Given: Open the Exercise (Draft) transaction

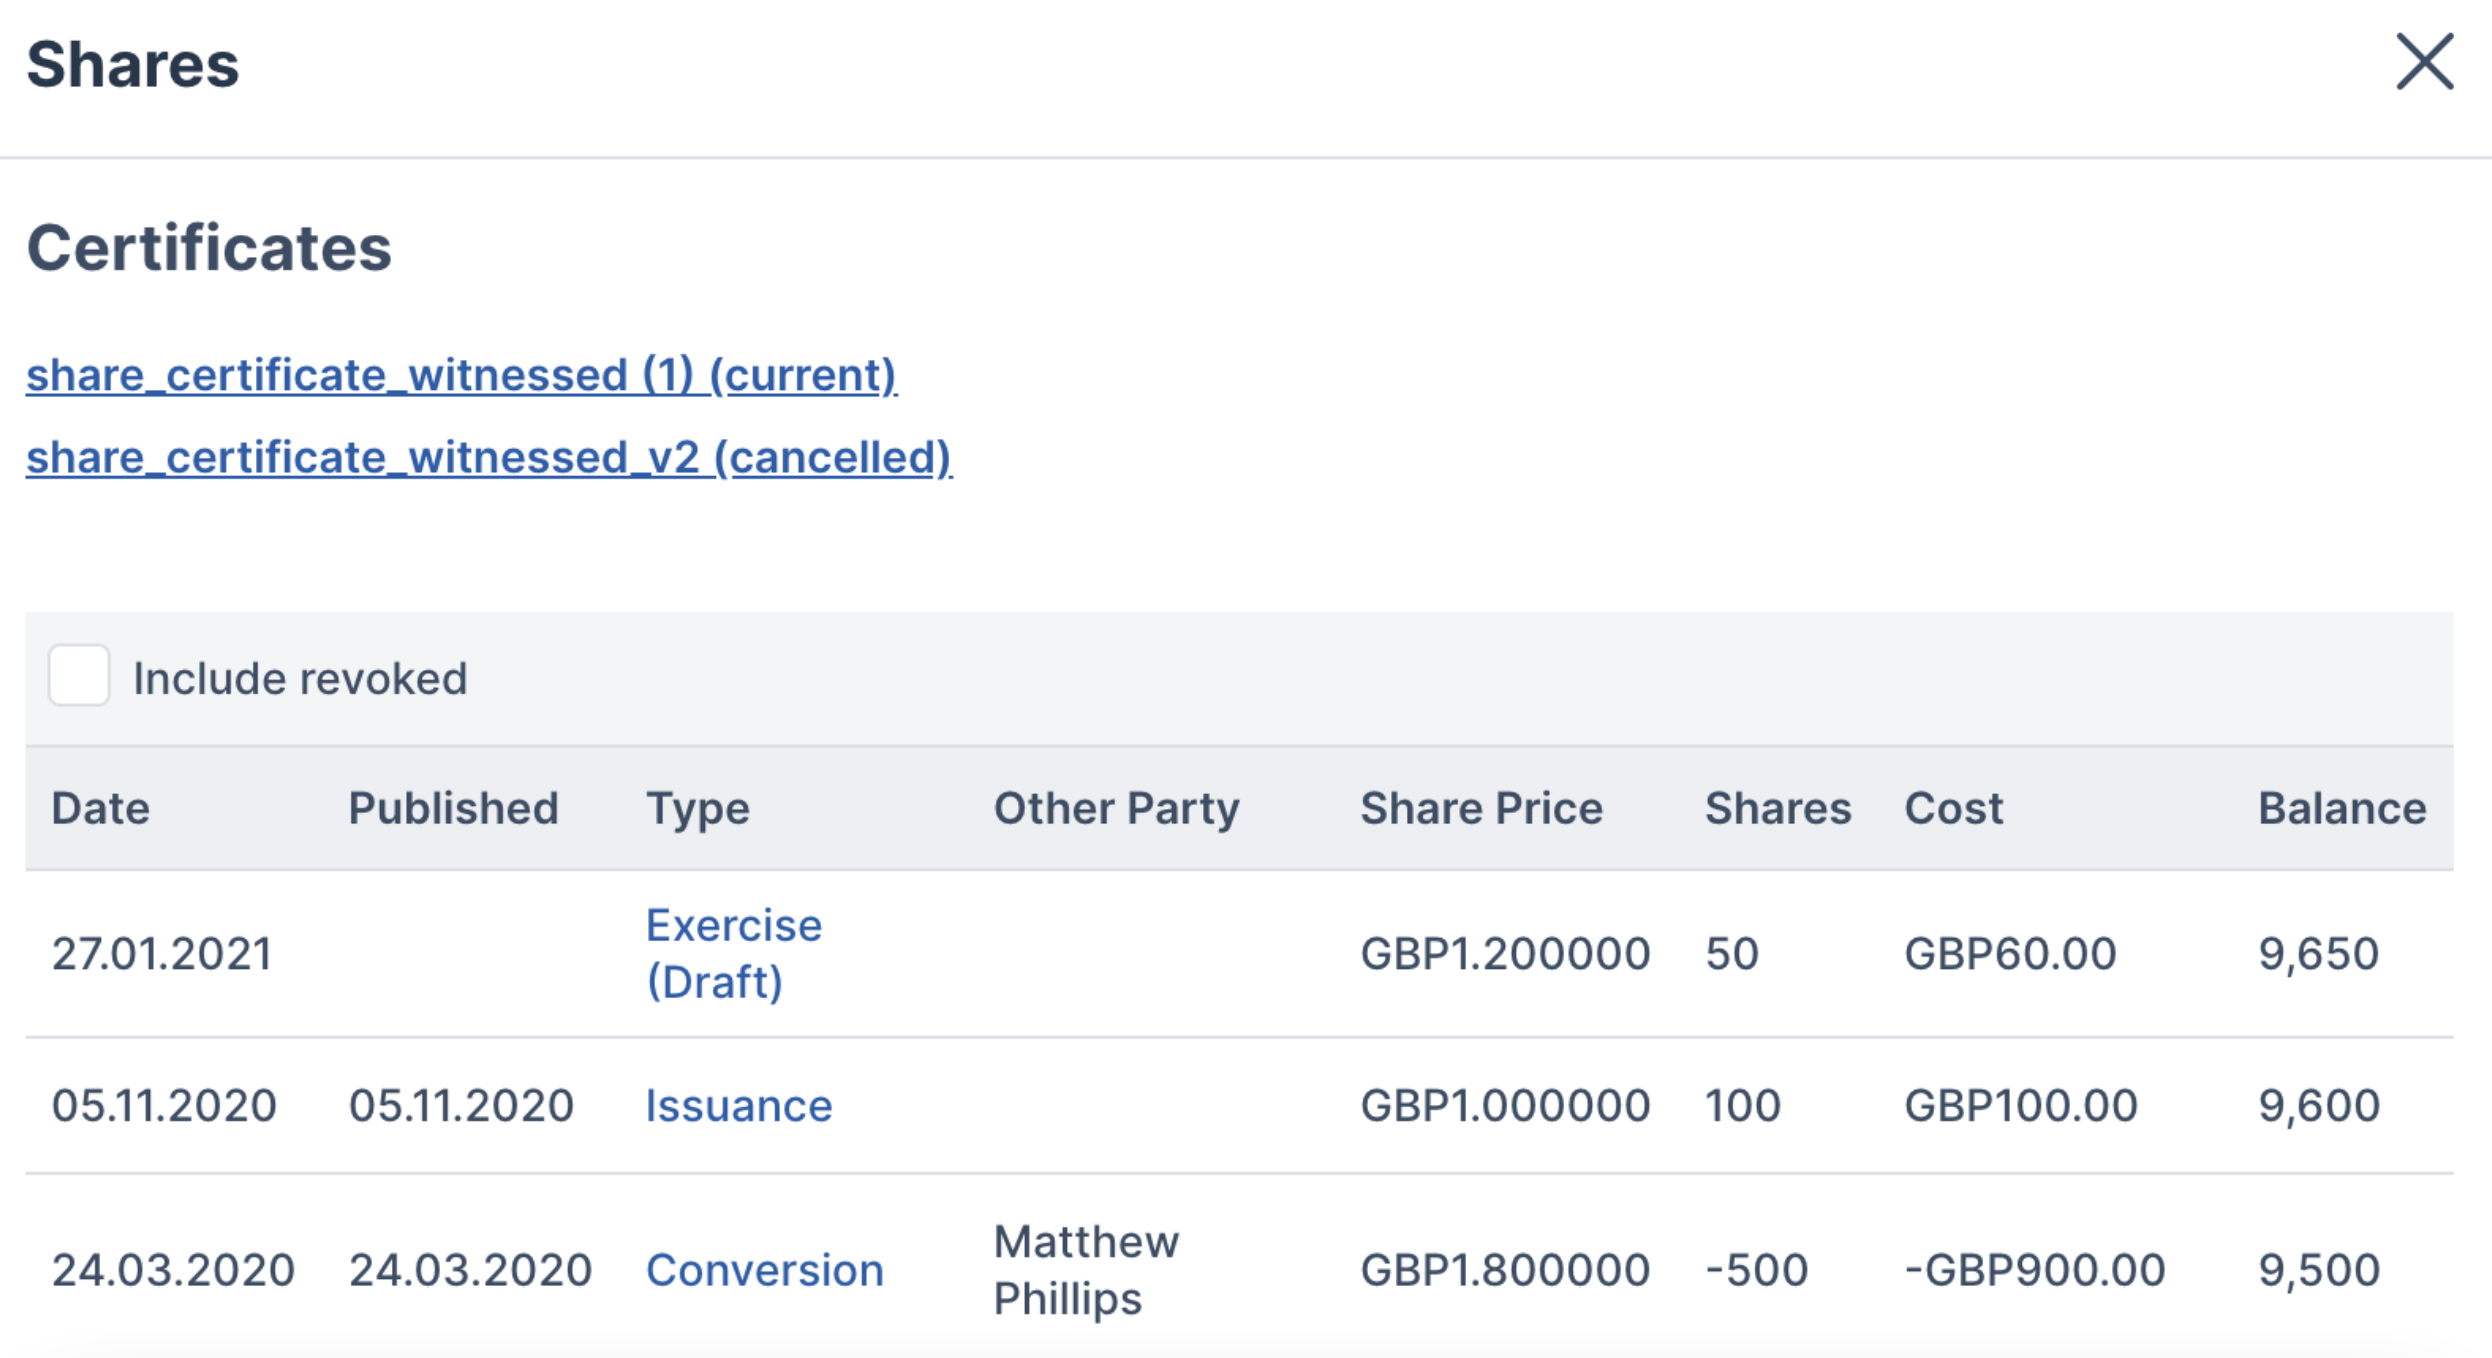Looking at the screenshot, I should coord(734,953).
